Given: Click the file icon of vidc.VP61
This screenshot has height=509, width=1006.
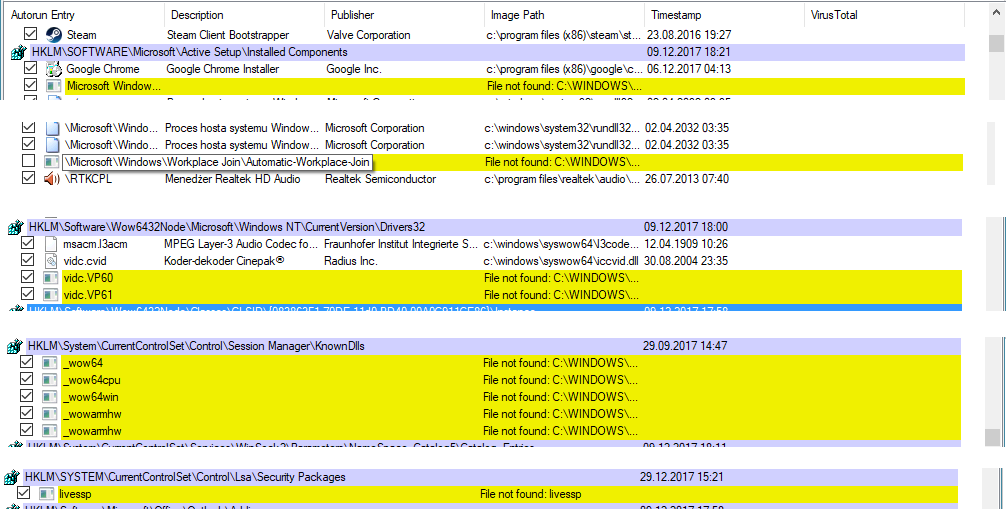Looking at the screenshot, I should pos(50,295).
